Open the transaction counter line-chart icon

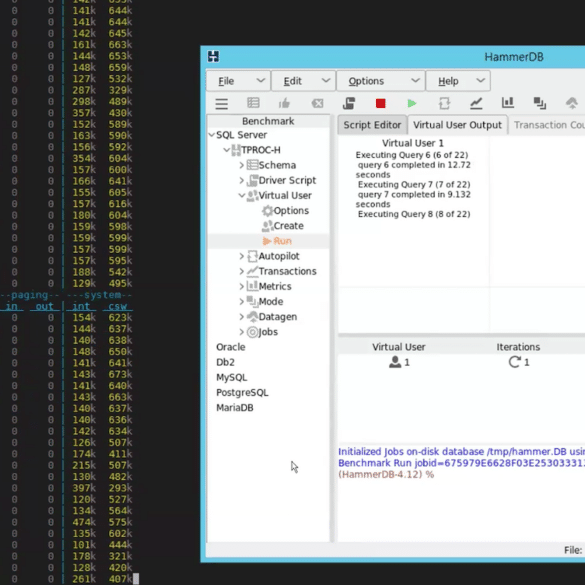point(476,103)
